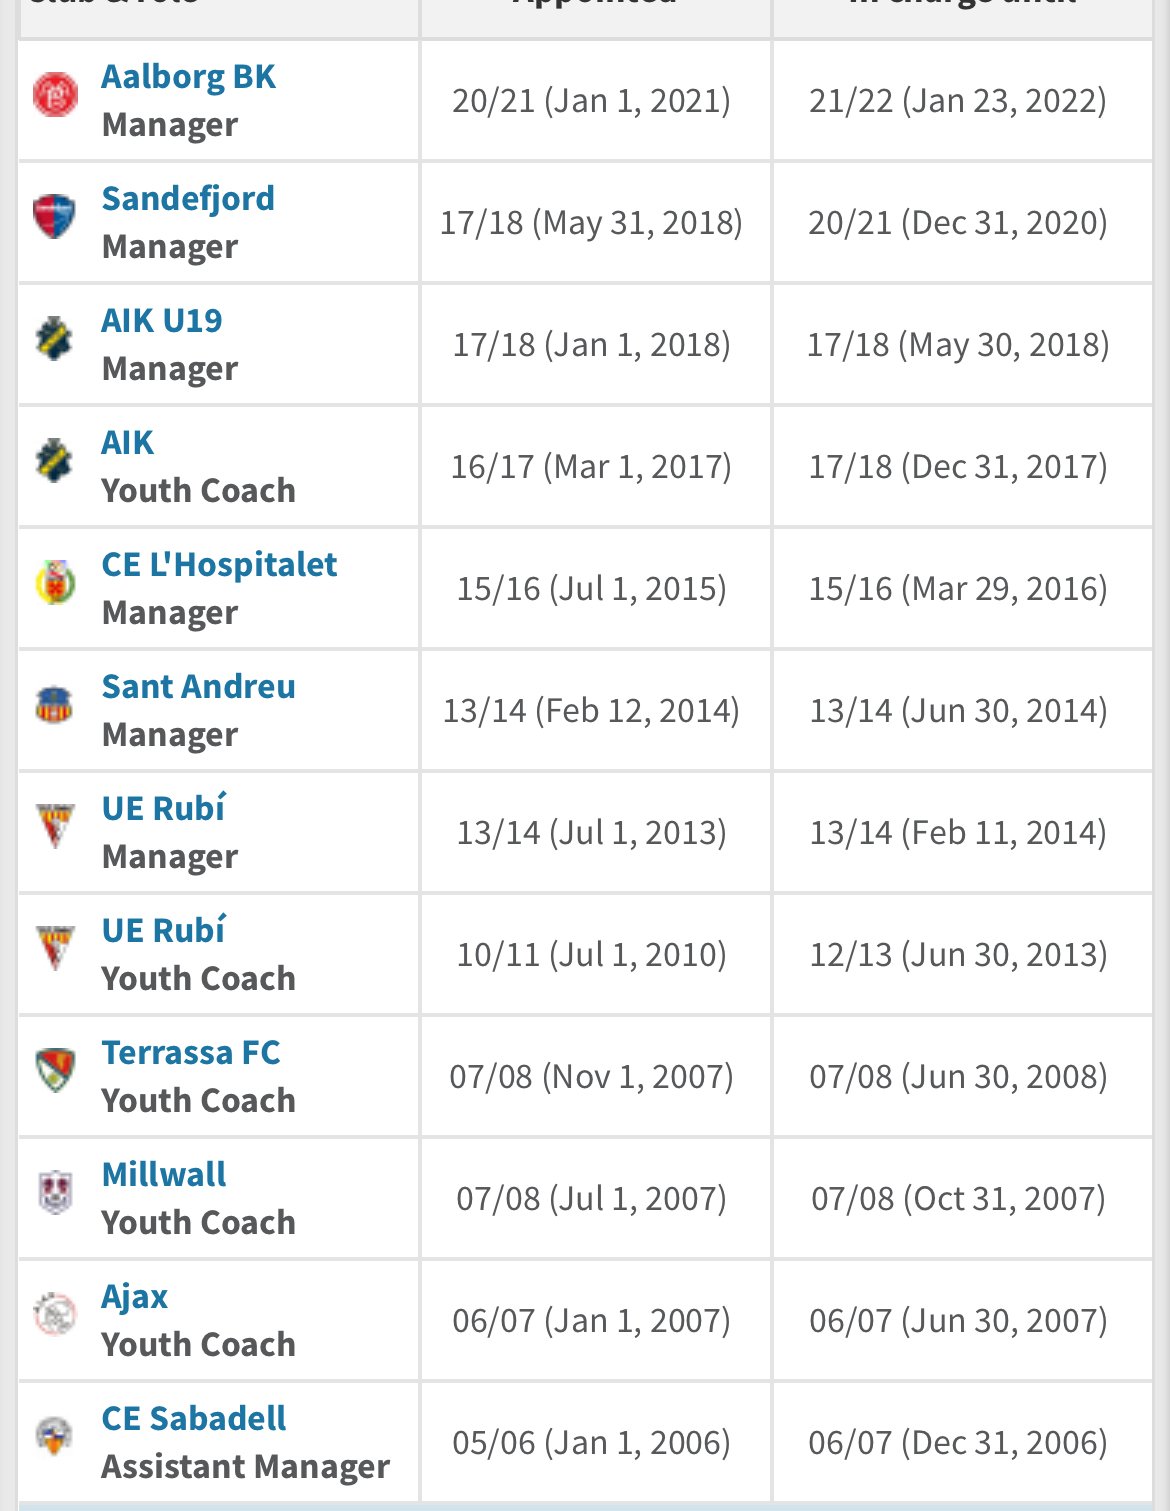The height and width of the screenshot is (1511, 1170).
Task: Open the Ajax club link
Action: click(x=134, y=1297)
